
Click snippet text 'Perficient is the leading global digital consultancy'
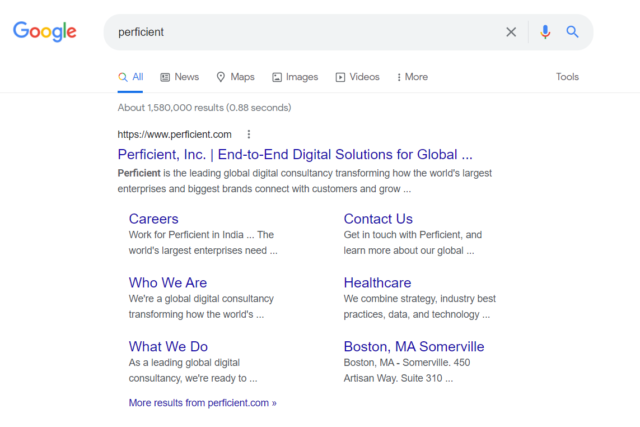coord(225,173)
